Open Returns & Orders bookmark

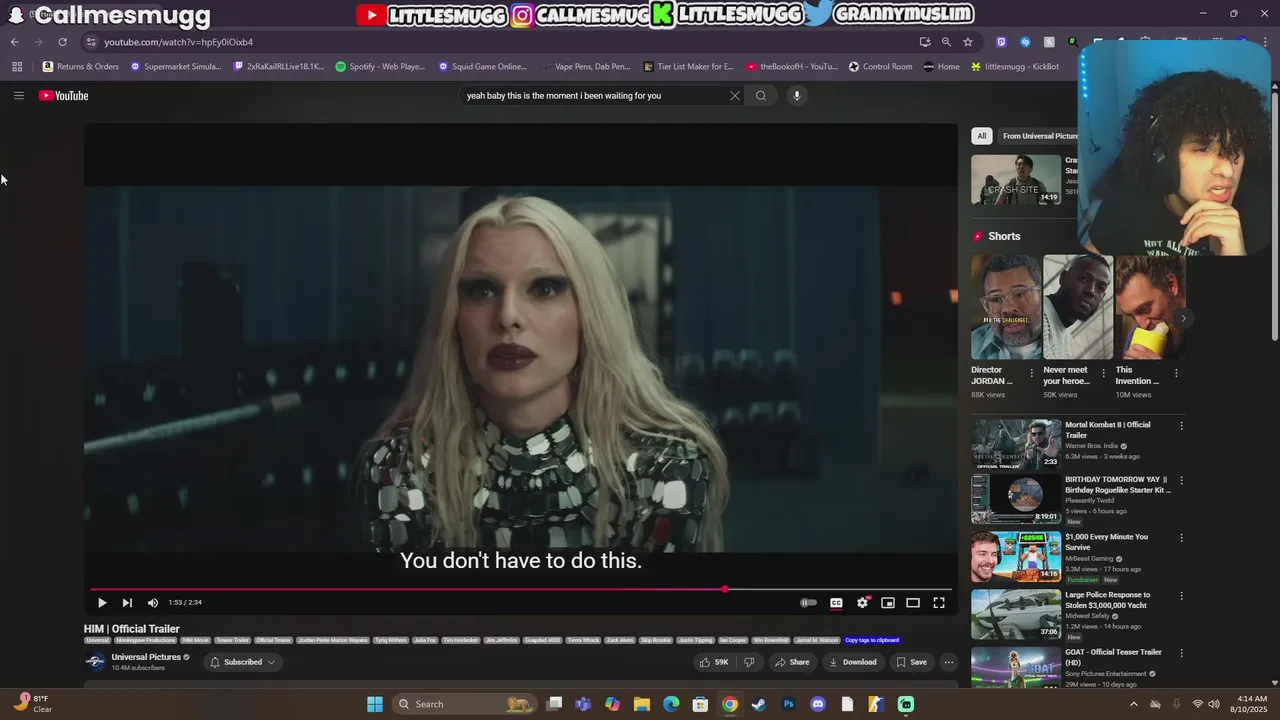coord(80,67)
